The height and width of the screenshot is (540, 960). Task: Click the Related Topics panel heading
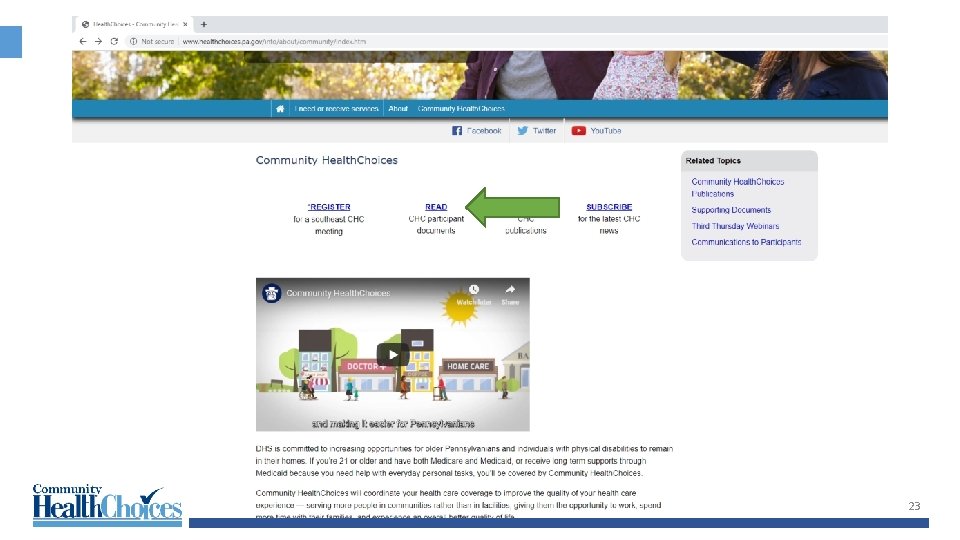click(x=713, y=160)
